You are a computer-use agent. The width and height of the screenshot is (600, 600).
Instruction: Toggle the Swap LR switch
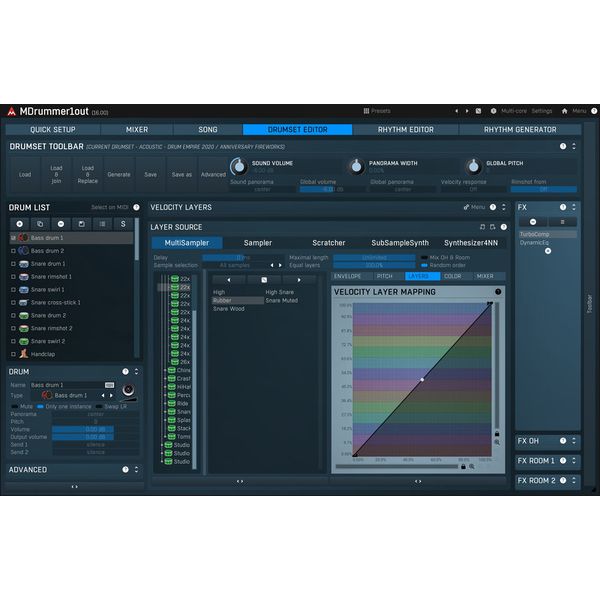coord(99,406)
